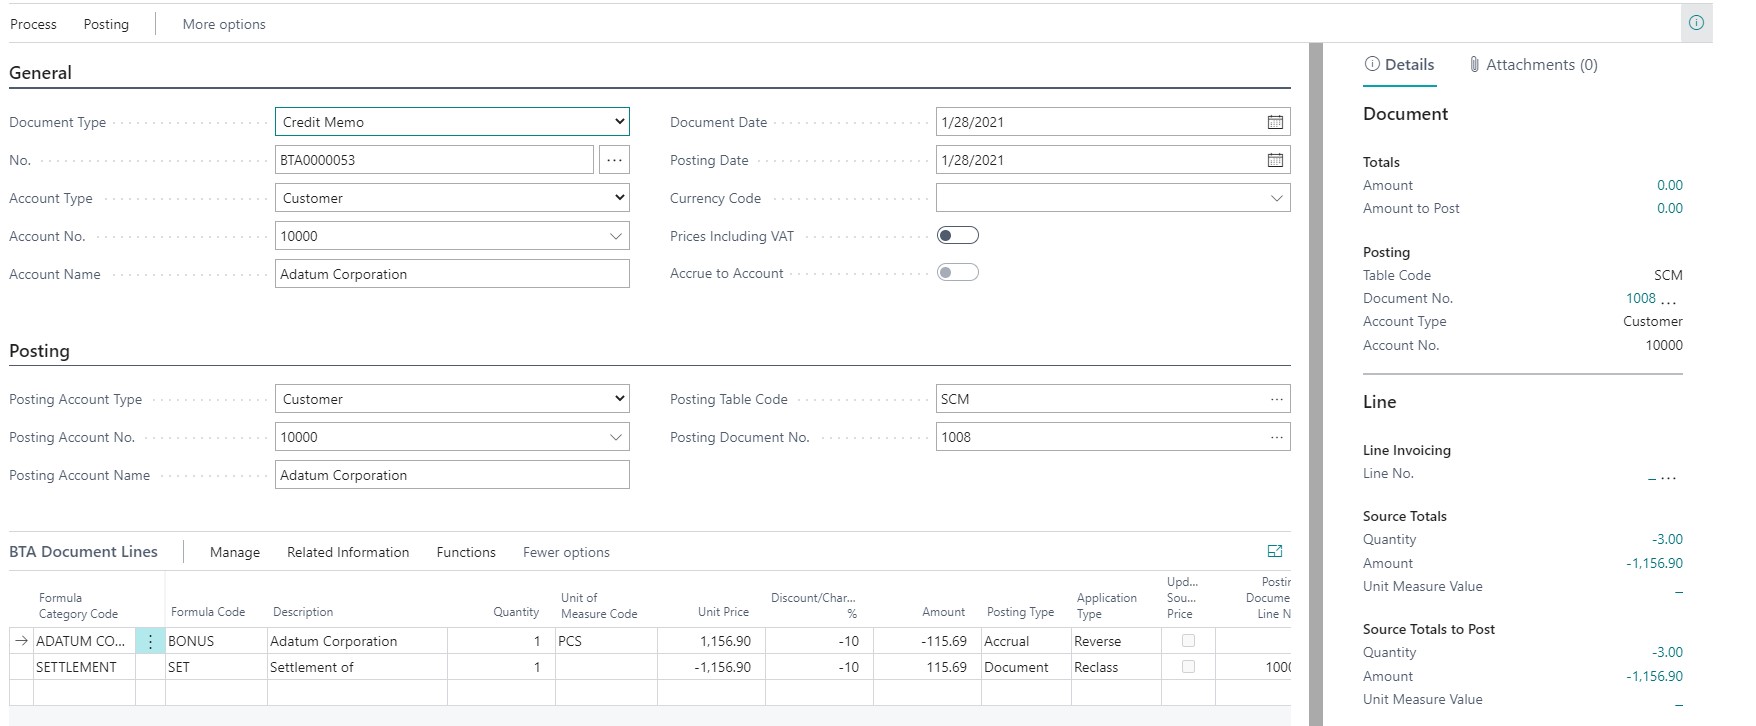
Task: Open the Document Type dropdown
Action: point(452,122)
